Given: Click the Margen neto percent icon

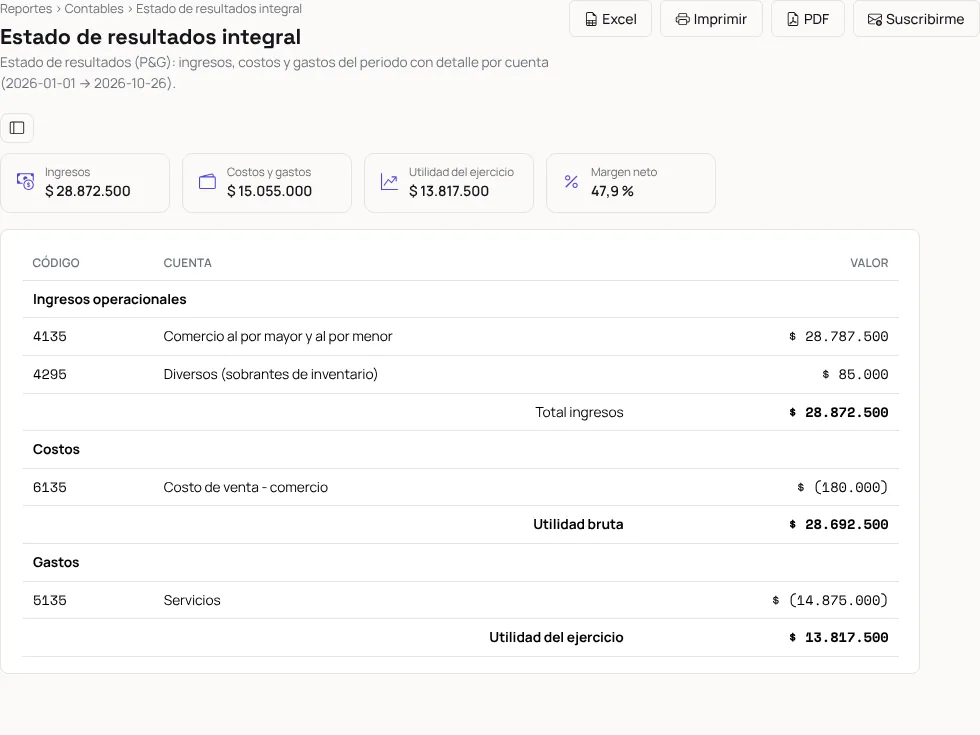Looking at the screenshot, I should pyautogui.click(x=571, y=182).
